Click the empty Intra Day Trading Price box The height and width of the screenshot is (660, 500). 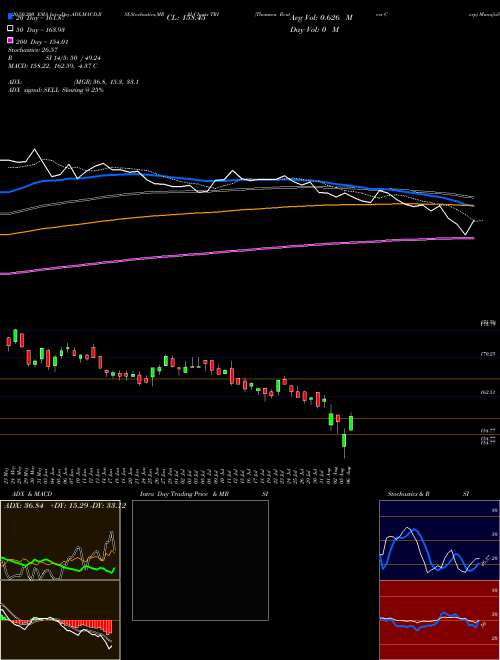point(200,560)
